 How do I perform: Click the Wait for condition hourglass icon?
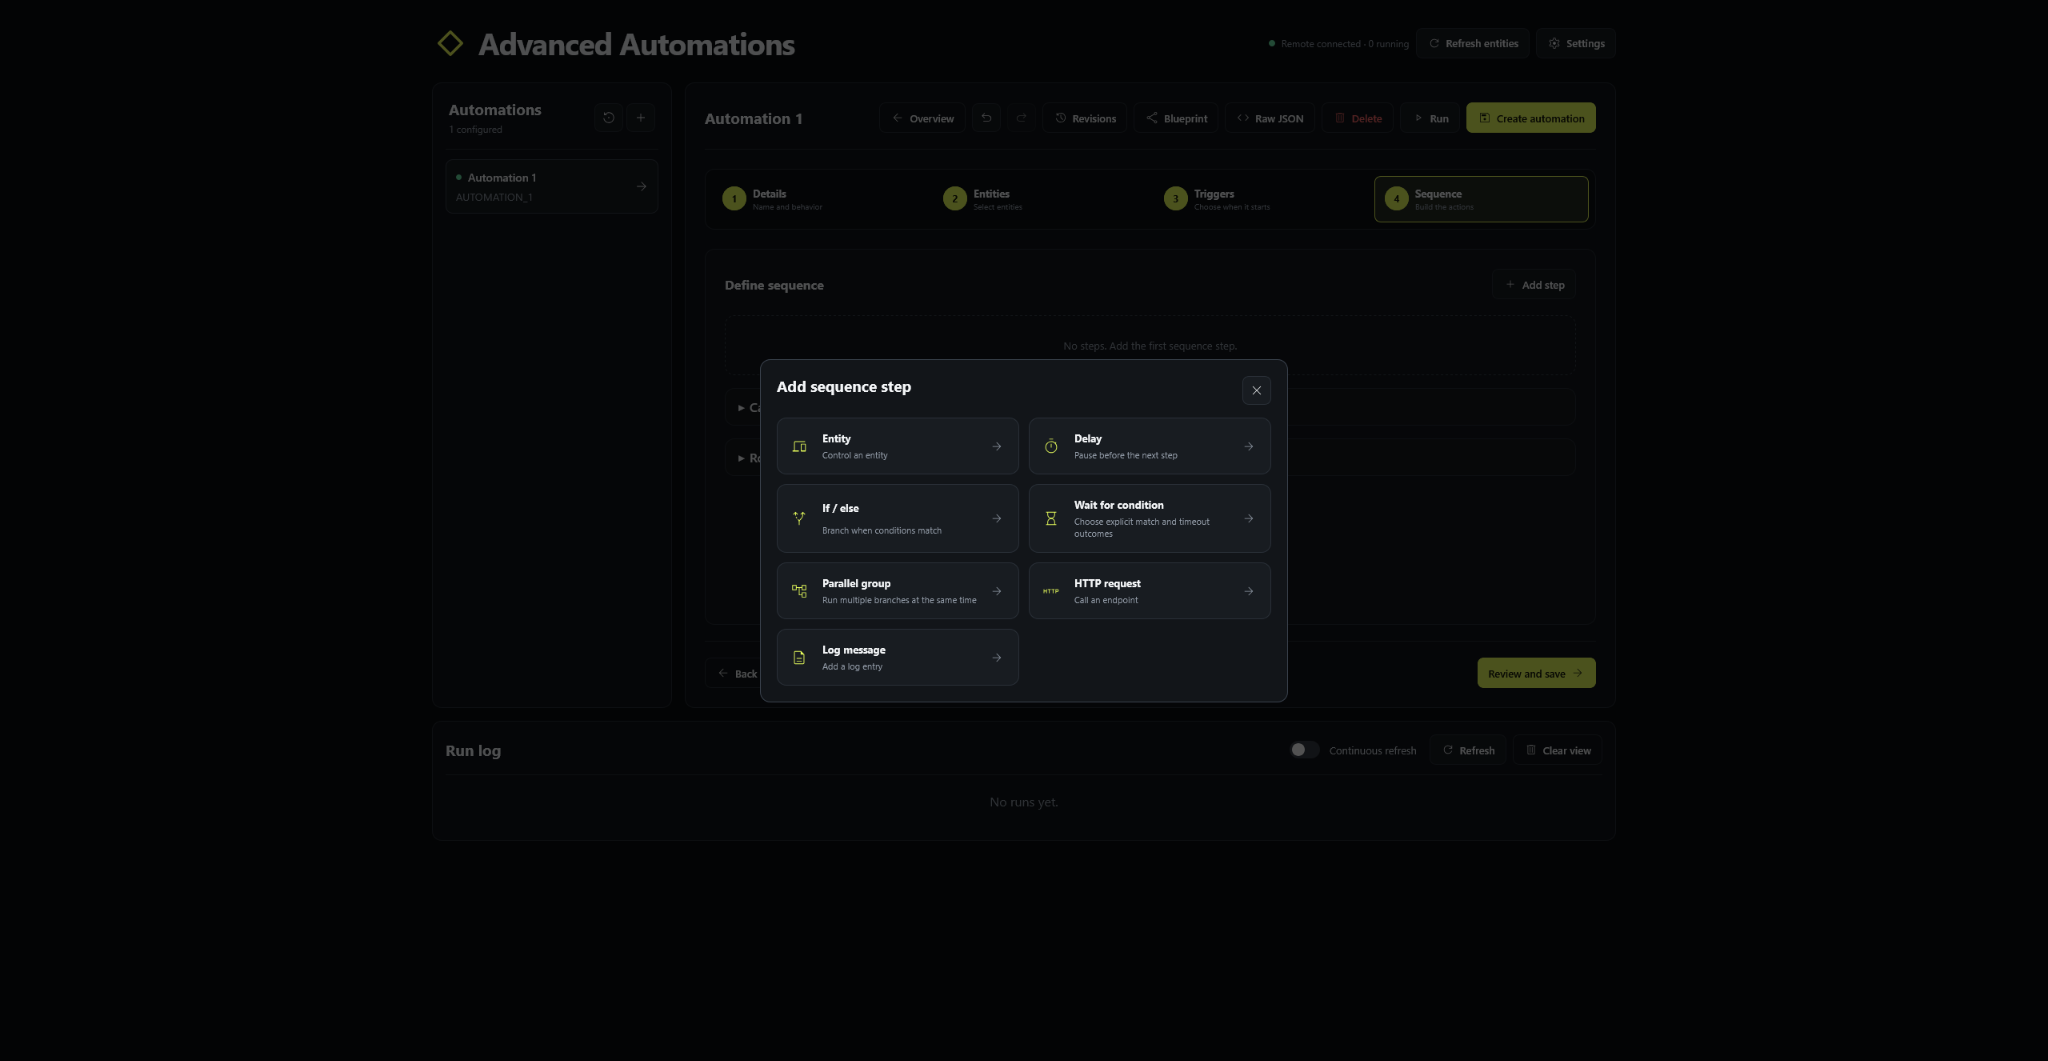coord(1051,518)
